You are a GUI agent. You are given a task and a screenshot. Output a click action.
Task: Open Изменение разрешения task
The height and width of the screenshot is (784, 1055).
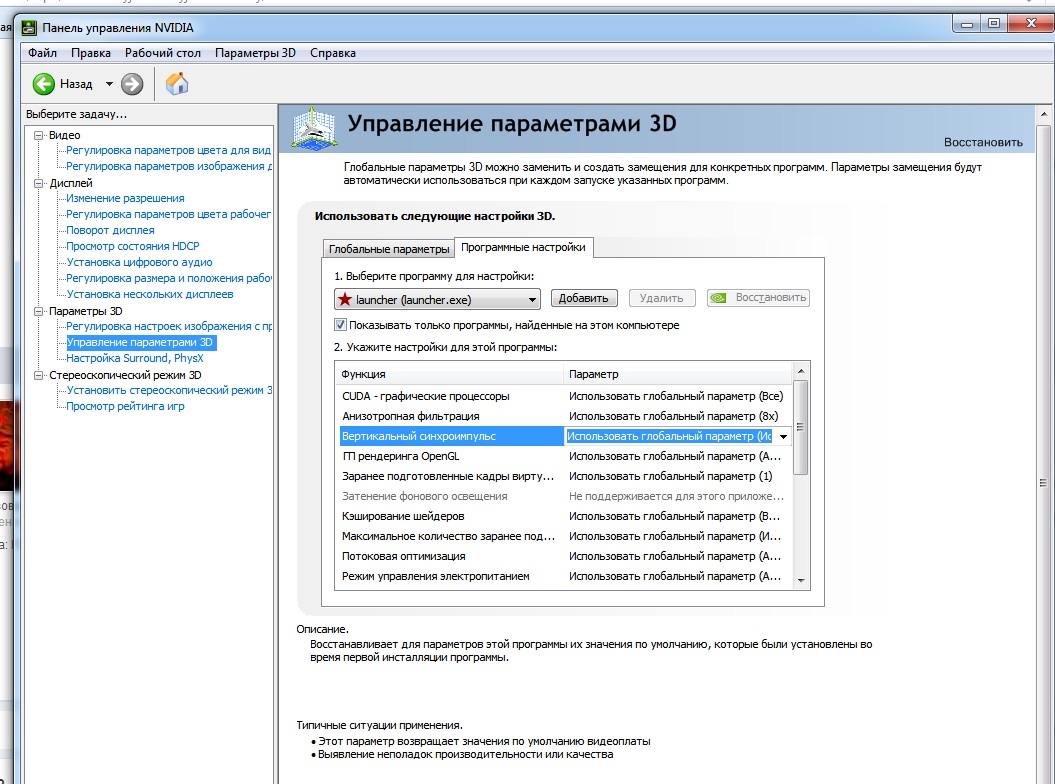125,198
